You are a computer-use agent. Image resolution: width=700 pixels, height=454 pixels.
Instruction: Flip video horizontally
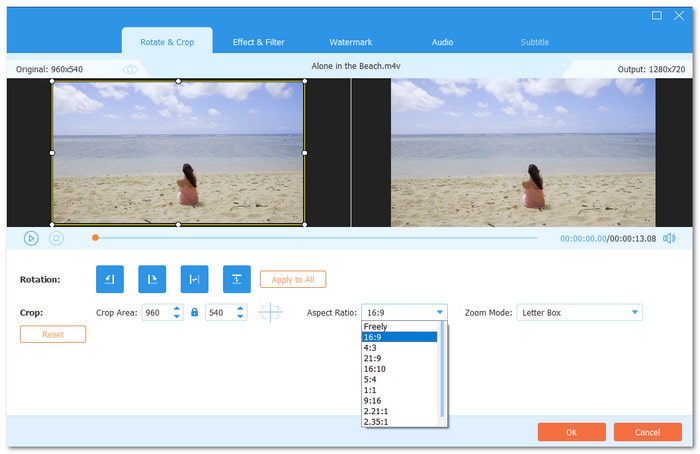coord(194,279)
